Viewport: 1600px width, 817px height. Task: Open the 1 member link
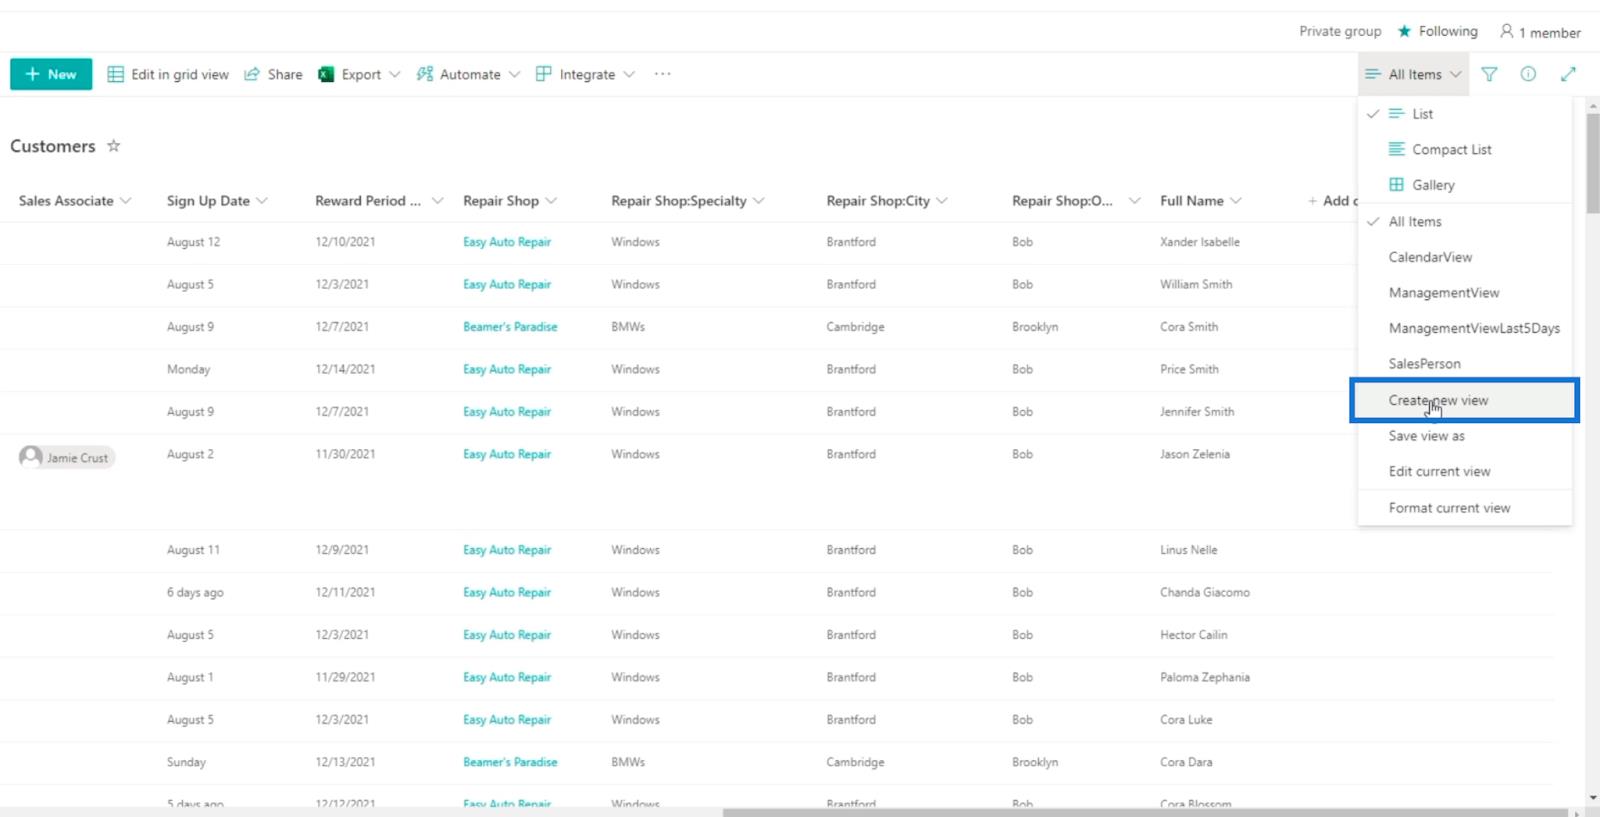point(1540,32)
